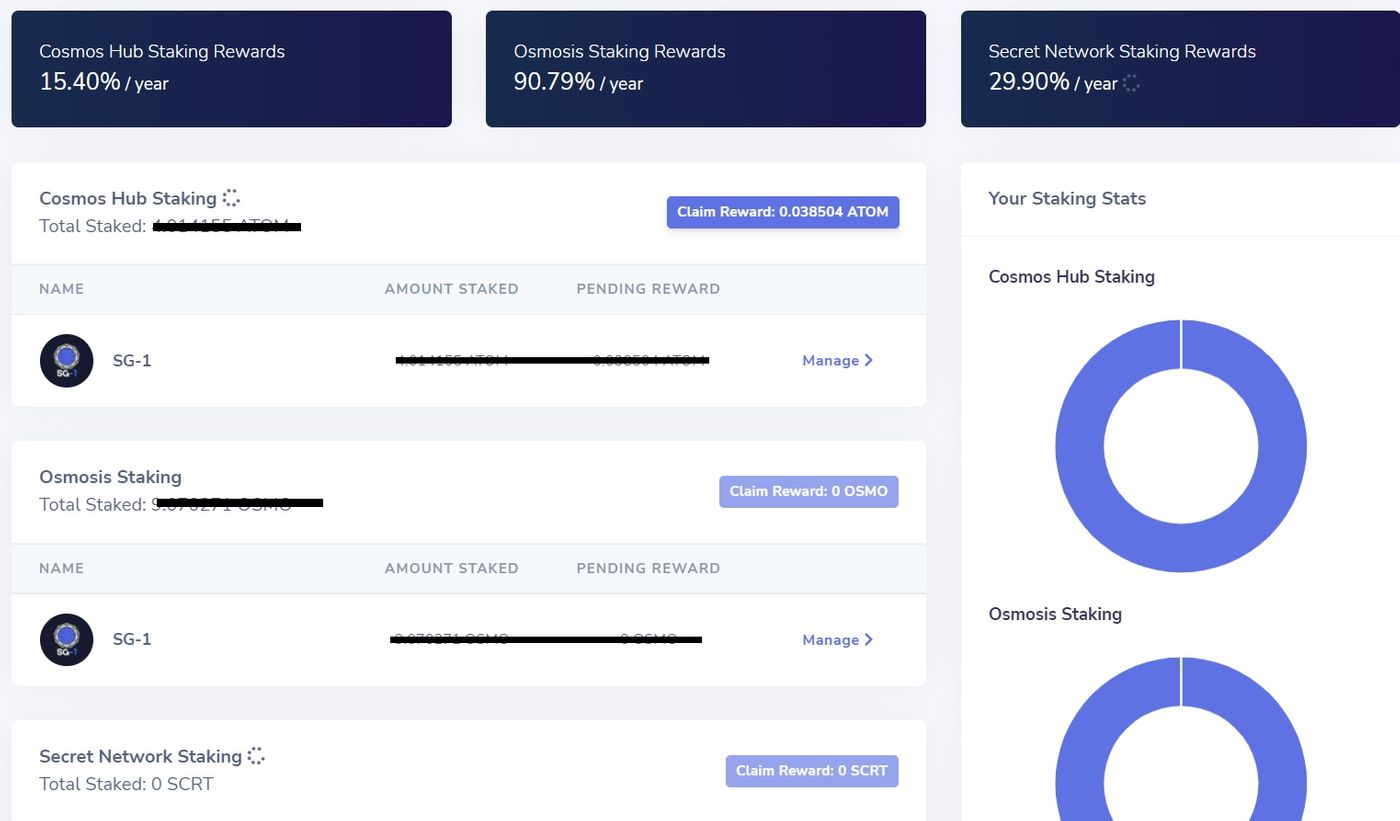Claim the 0.038504 ATOM reward
The width and height of the screenshot is (1400, 821).
(783, 212)
